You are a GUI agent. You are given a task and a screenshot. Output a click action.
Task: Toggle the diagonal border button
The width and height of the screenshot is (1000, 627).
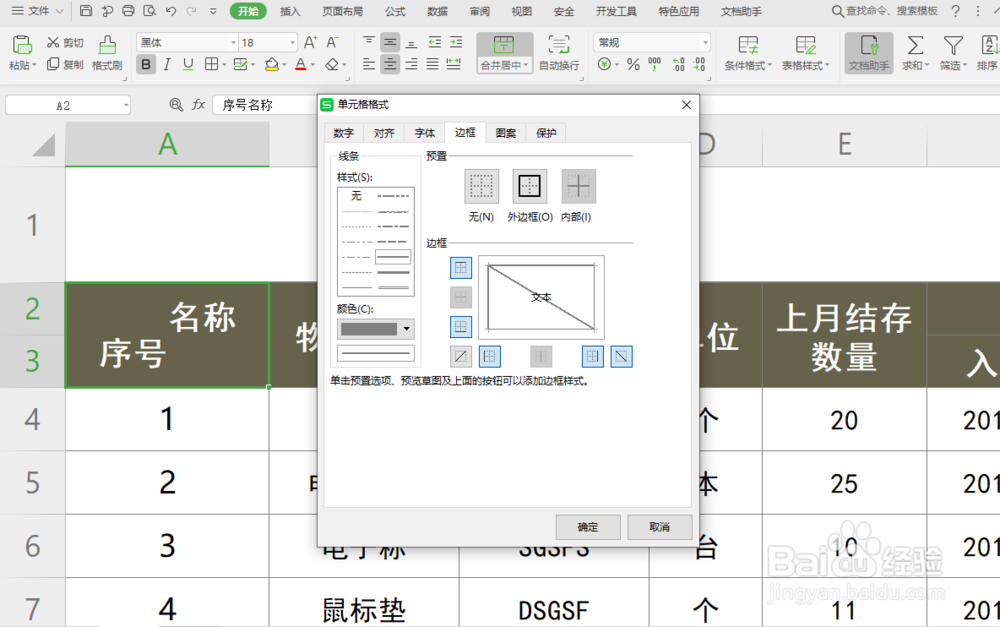(621, 356)
